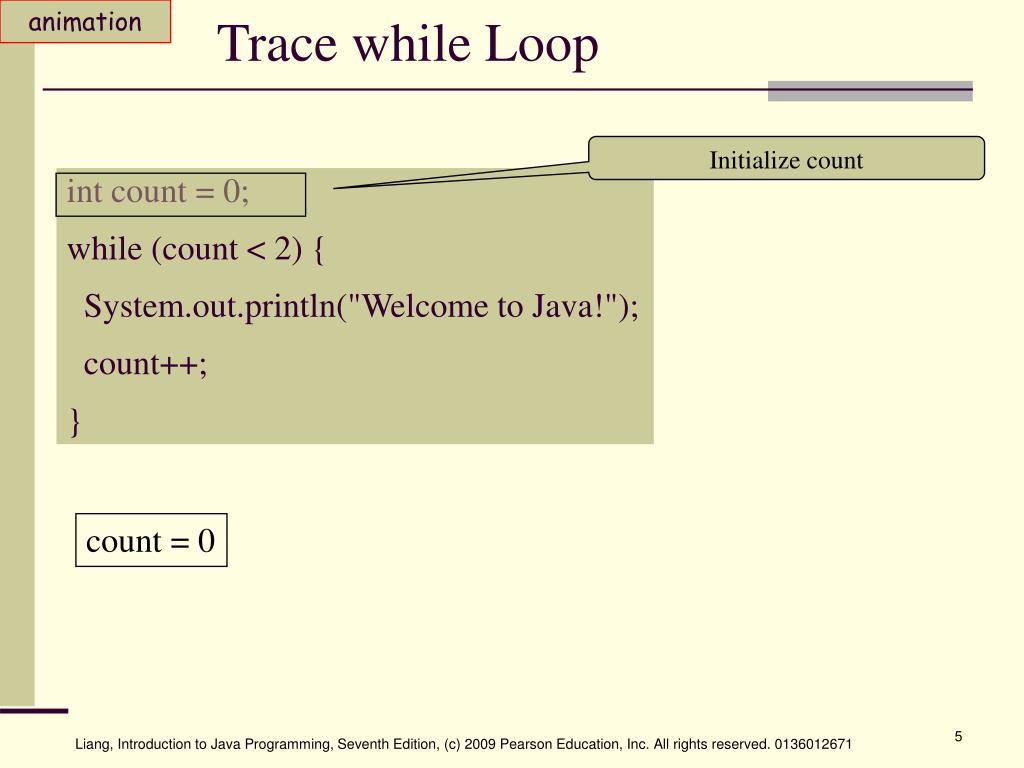Click the closing curly brace of the loop
This screenshot has width=1024, height=768.
[74, 421]
